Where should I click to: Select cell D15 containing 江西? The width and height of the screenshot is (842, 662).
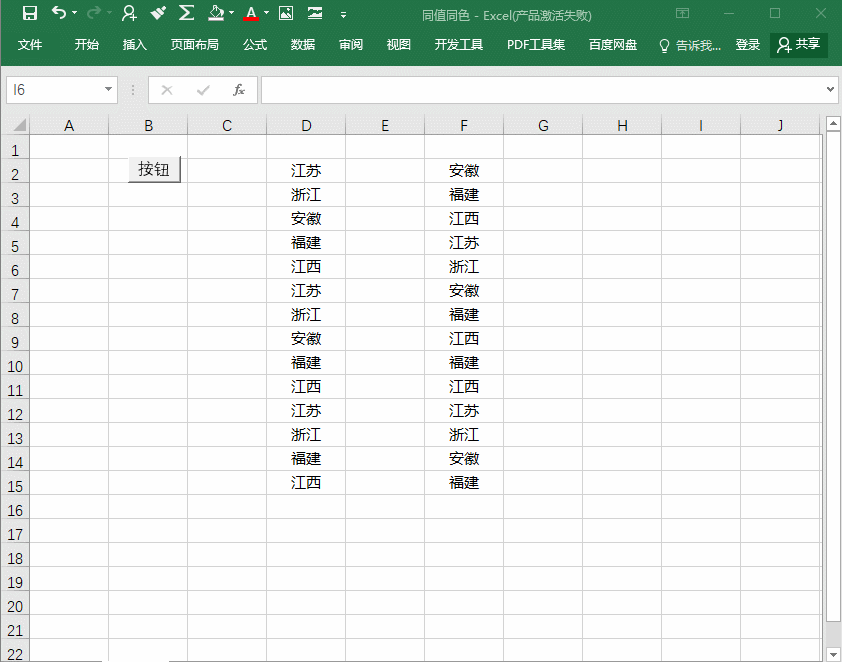click(306, 483)
